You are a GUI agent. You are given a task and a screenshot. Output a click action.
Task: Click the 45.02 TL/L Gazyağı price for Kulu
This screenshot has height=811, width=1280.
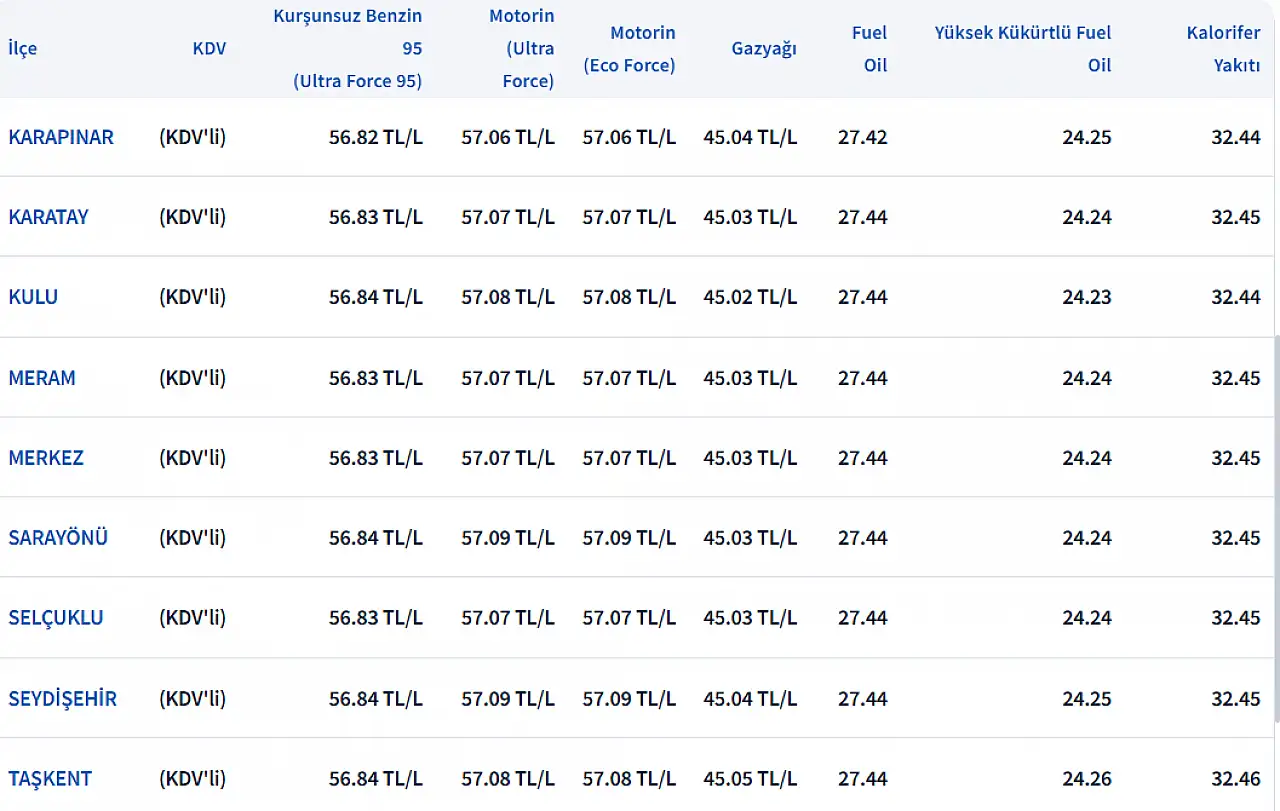coord(750,297)
